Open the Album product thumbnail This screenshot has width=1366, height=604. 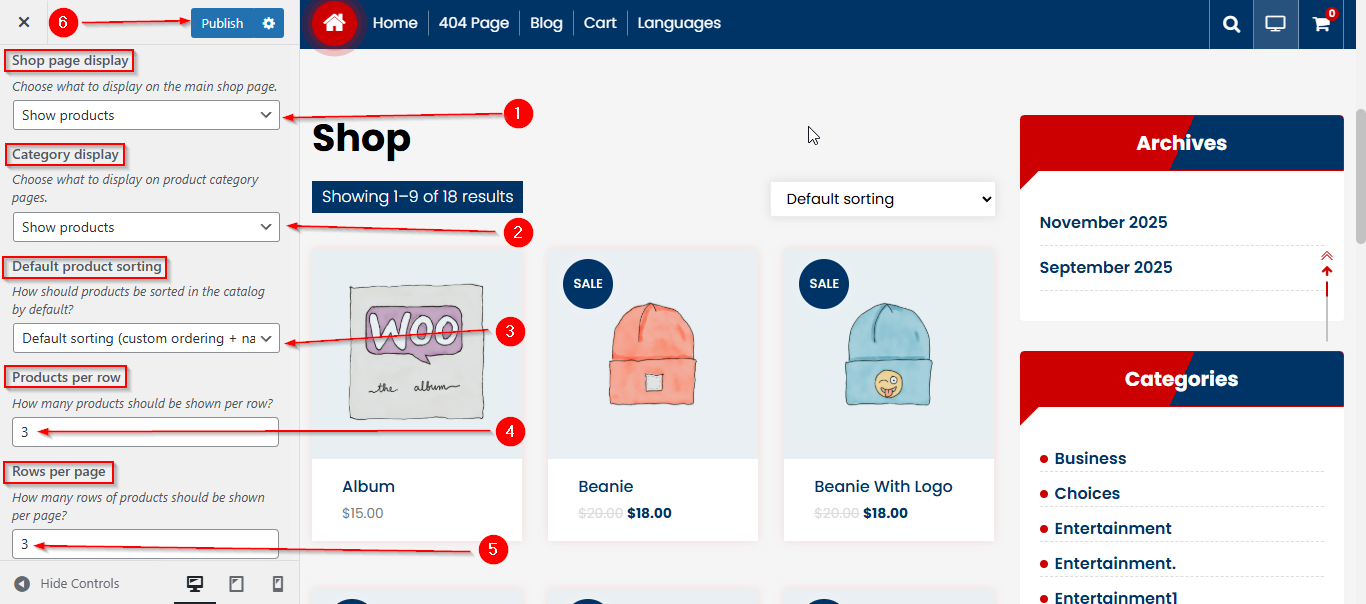417,353
